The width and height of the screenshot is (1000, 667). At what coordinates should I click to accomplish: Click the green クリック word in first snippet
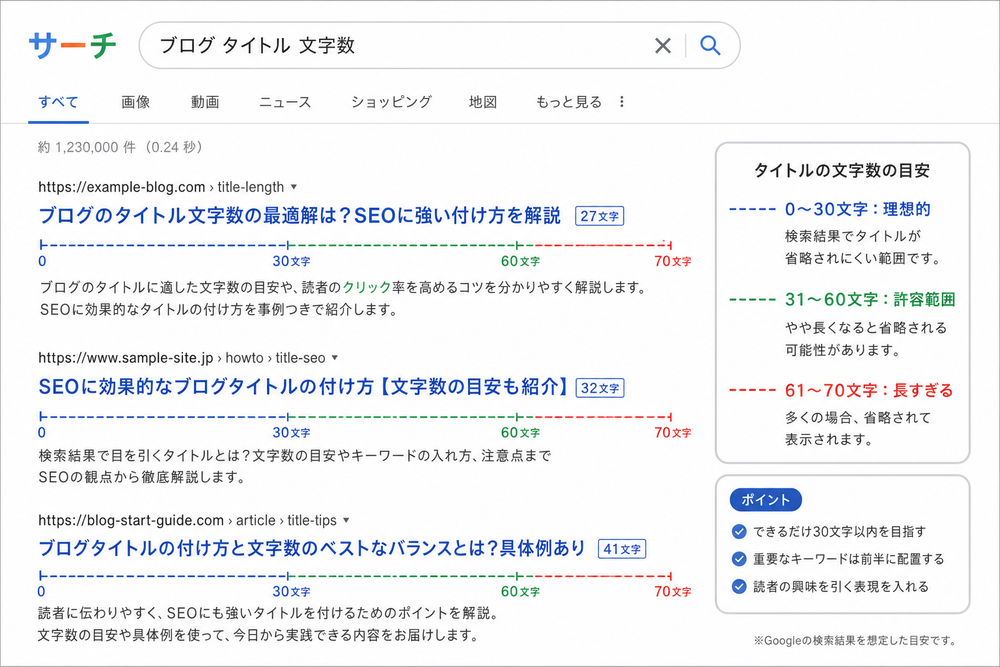[367, 288]
